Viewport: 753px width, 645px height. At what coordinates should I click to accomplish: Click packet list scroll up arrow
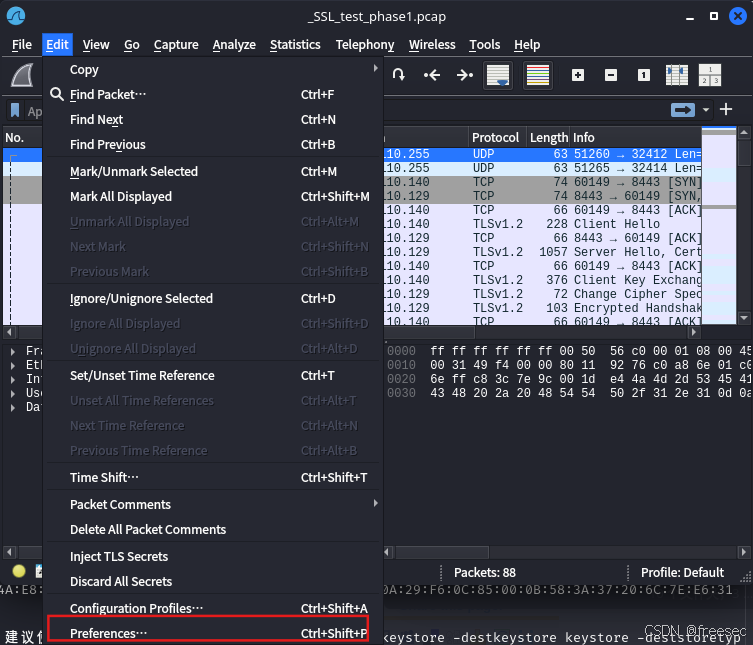coord(744,132)
